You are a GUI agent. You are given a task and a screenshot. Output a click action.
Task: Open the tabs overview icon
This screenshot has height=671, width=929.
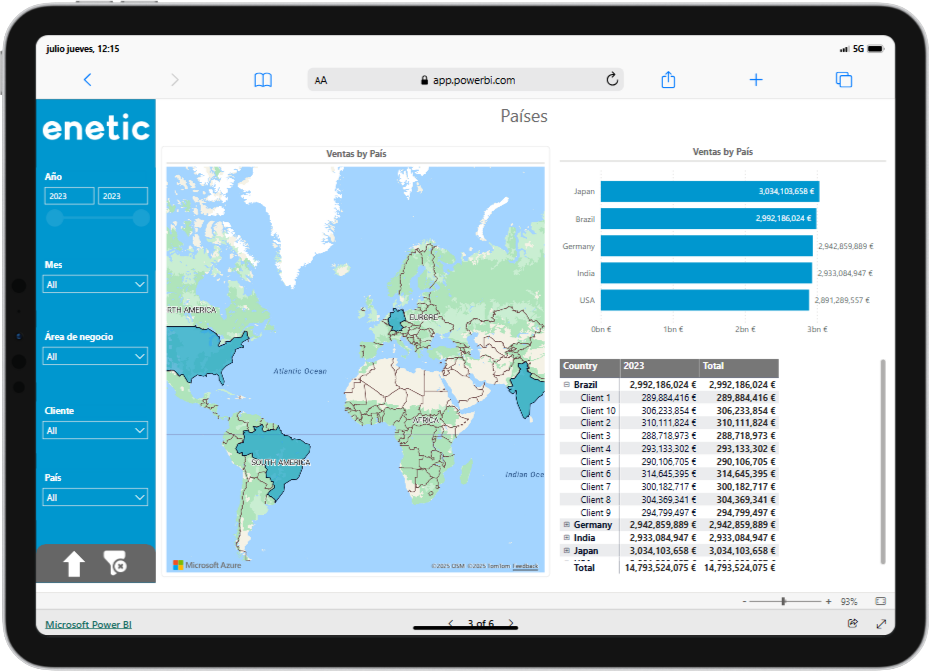pyautogui.click(x=844, y=79)
